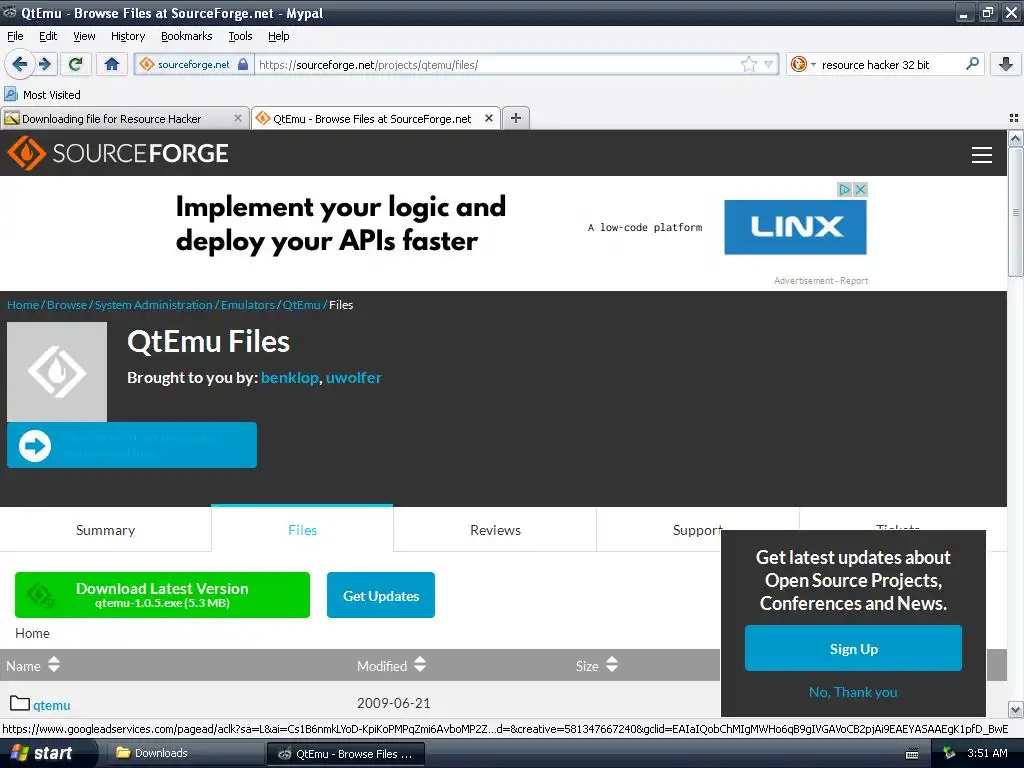1024x768 pixels.
Task: Sort files by Modified column arrows
Action: (x=420, y=665)
